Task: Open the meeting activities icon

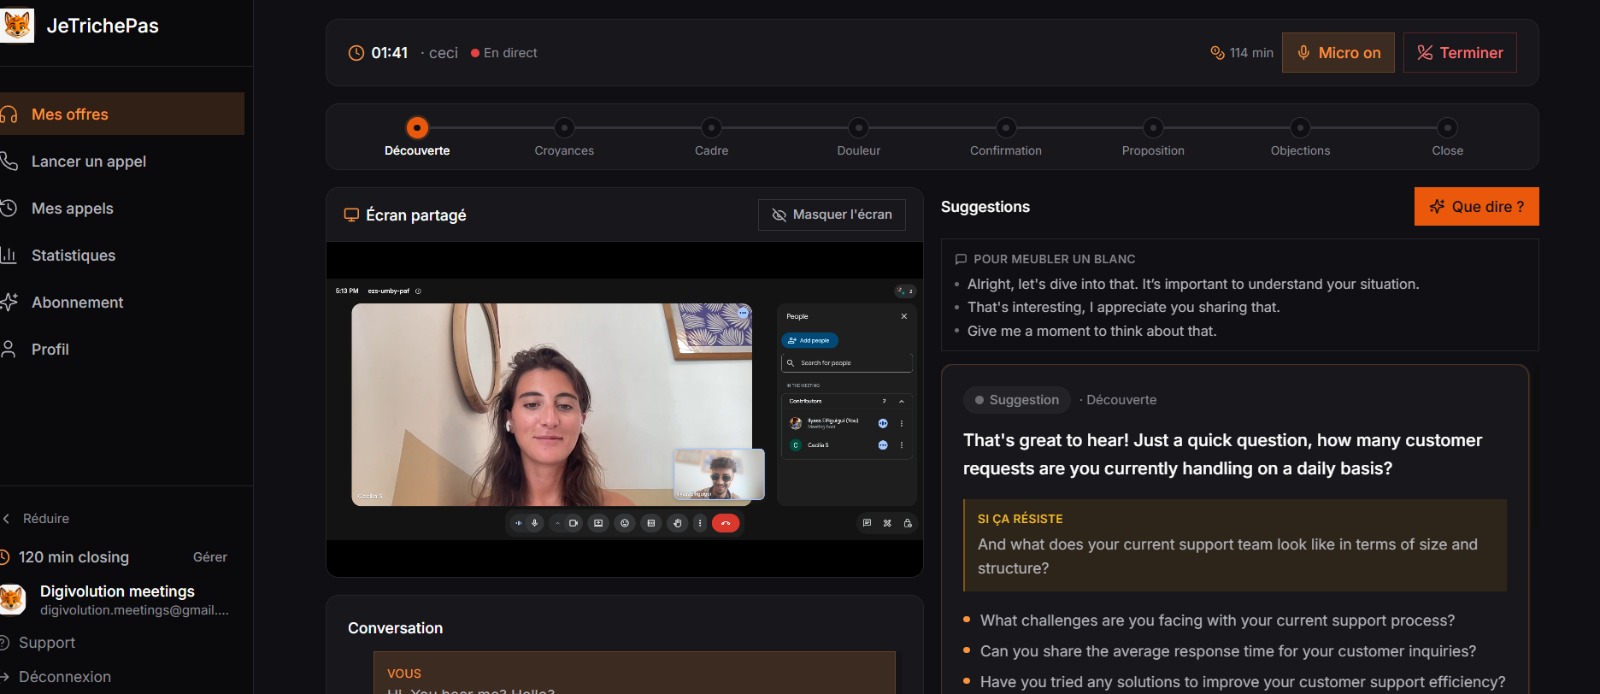Action: 887,523
